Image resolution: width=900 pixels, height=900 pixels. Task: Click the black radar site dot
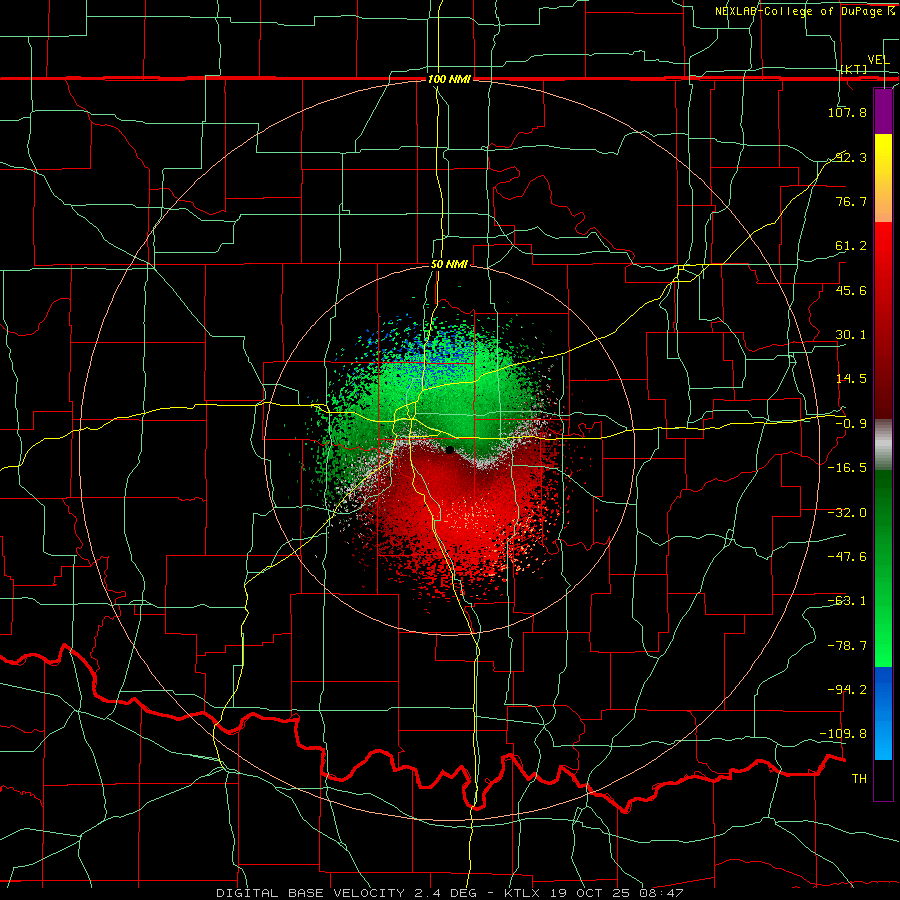pyautogui.click(x=450, y=450)
